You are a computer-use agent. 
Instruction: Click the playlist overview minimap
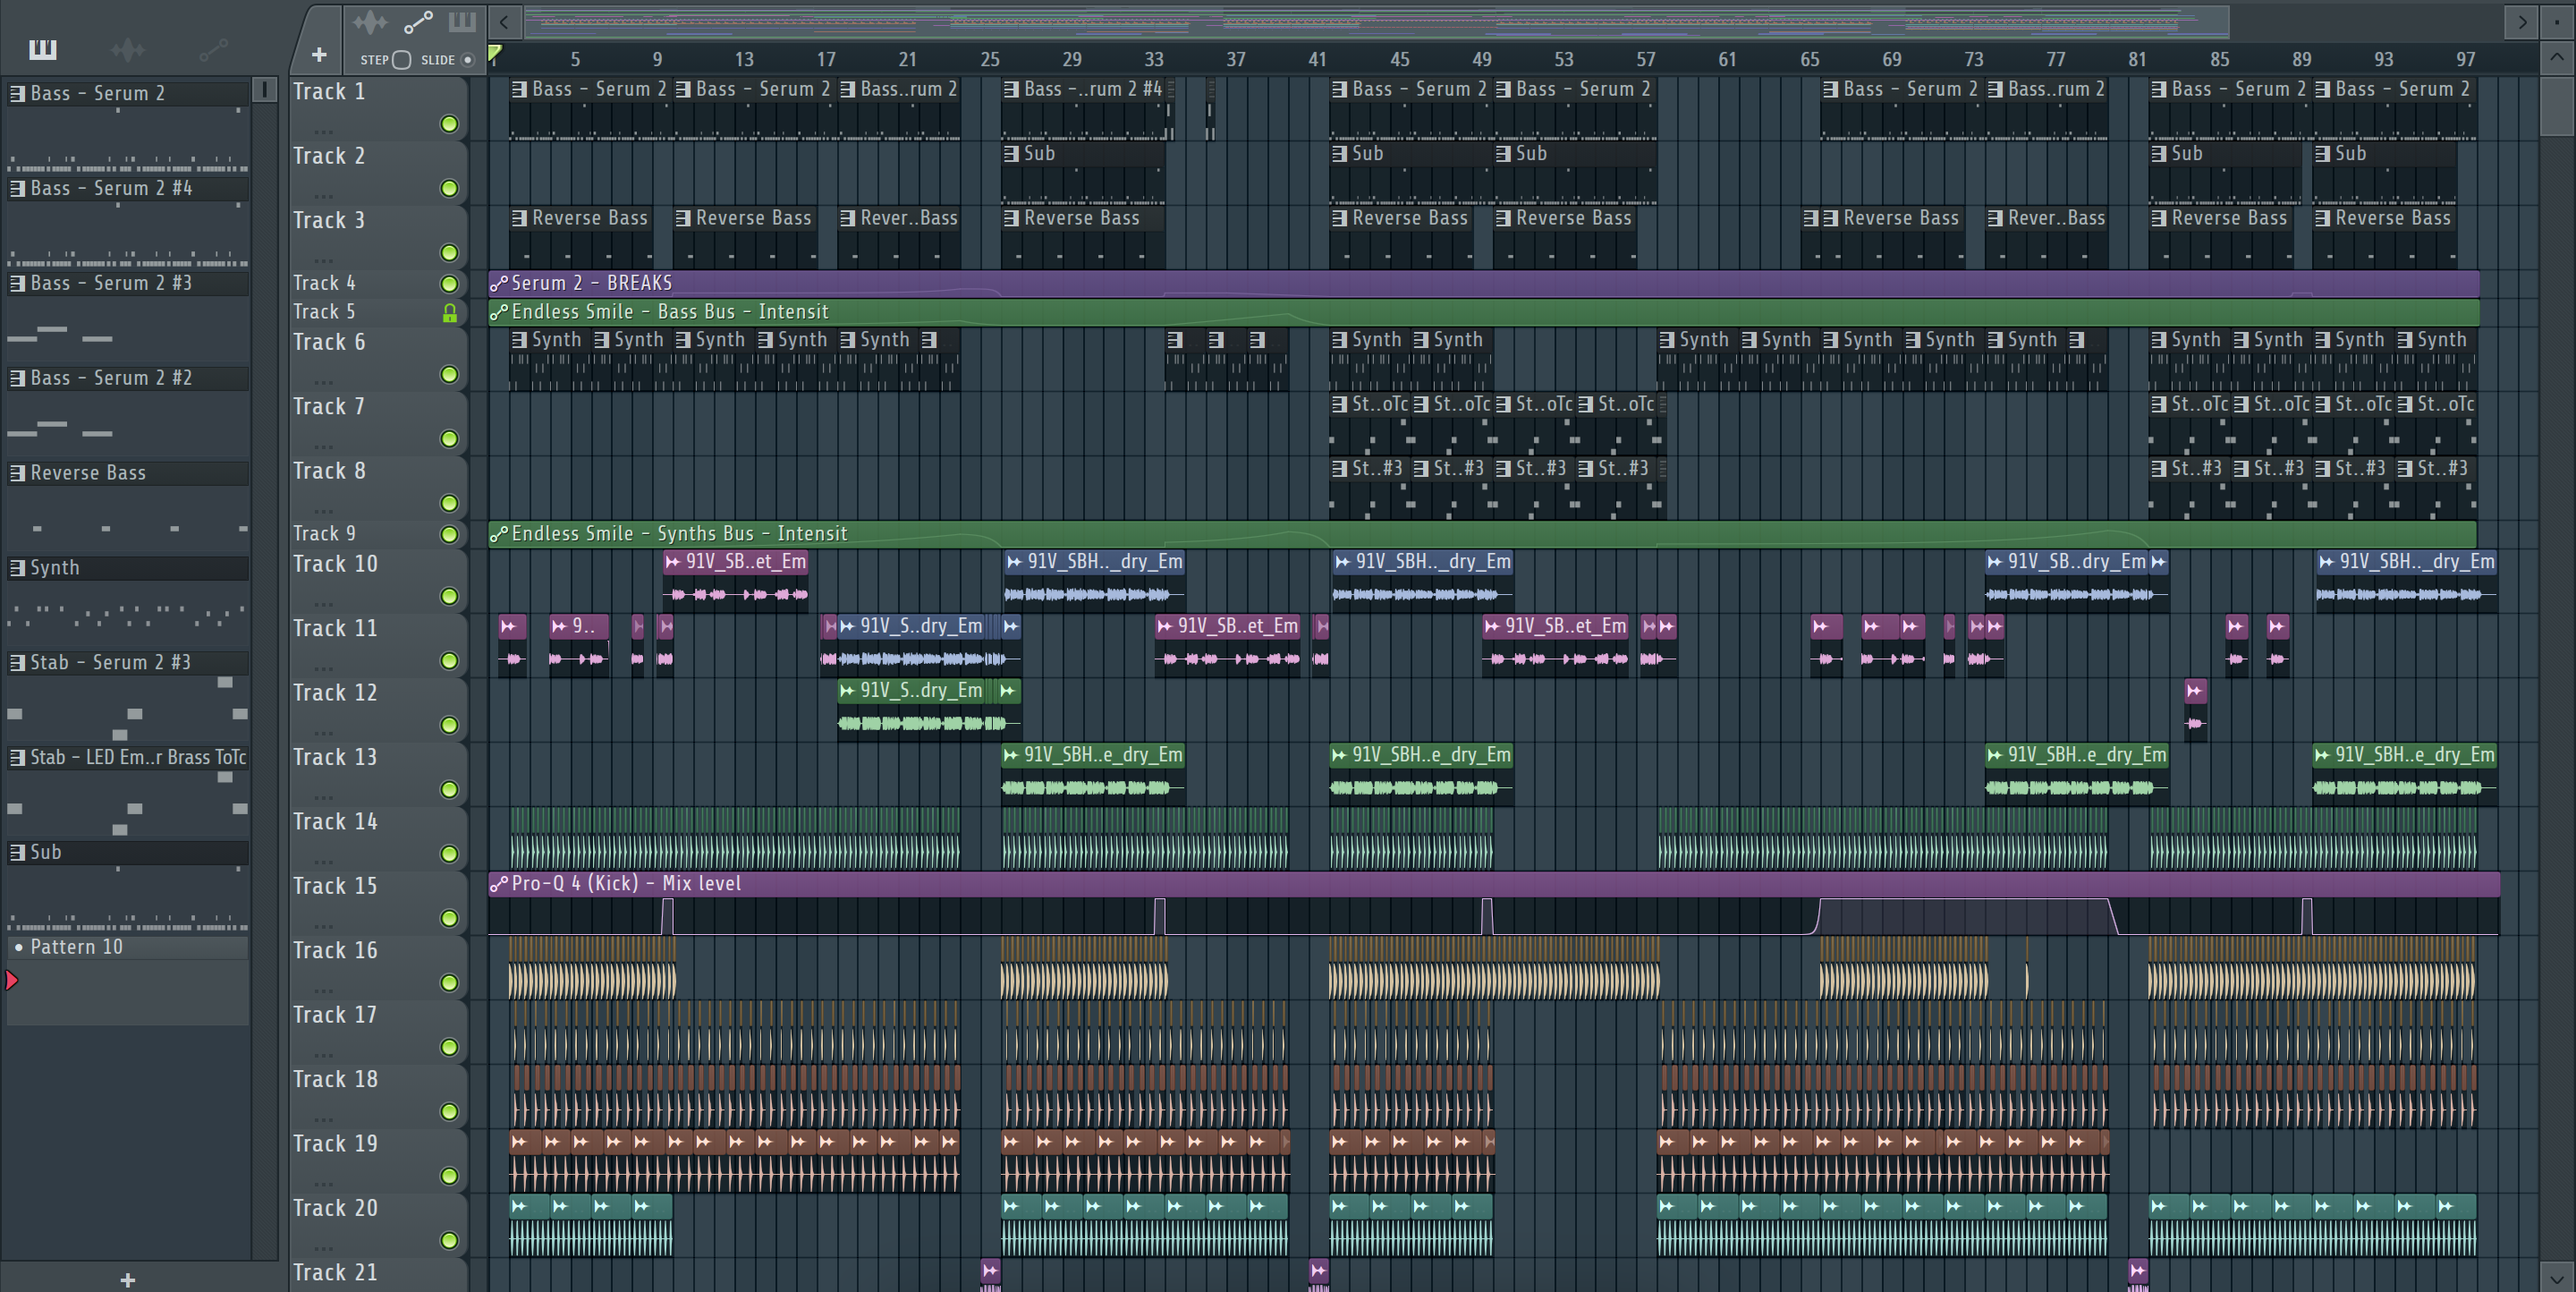pos(1377,21)
